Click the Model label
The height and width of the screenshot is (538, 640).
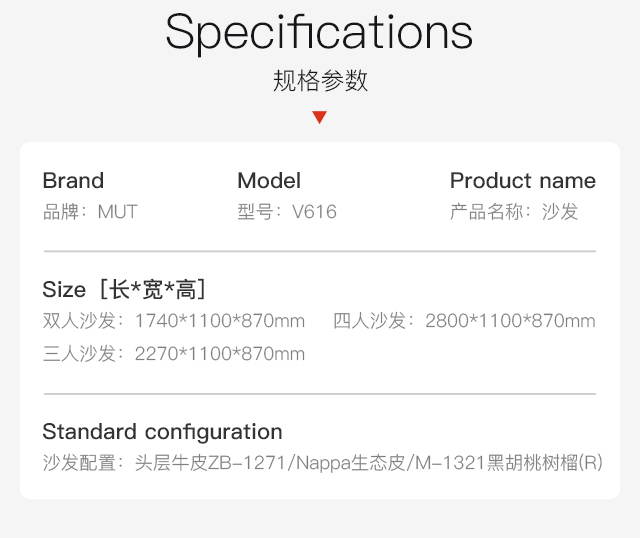point(269,180)
